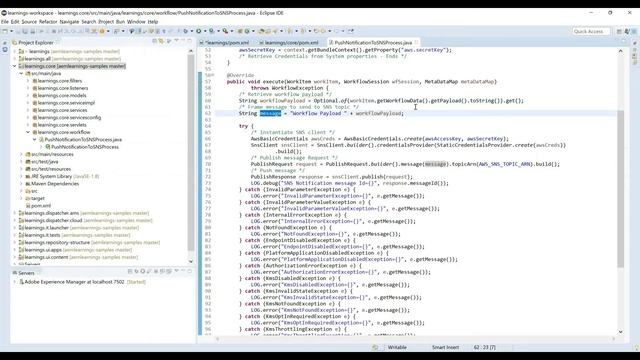Open the Project menu

click(x=106, y=22)
